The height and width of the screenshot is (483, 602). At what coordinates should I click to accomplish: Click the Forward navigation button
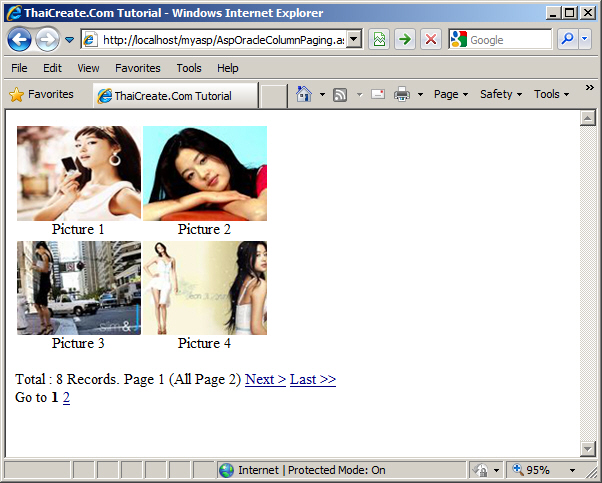pos(48,40)
